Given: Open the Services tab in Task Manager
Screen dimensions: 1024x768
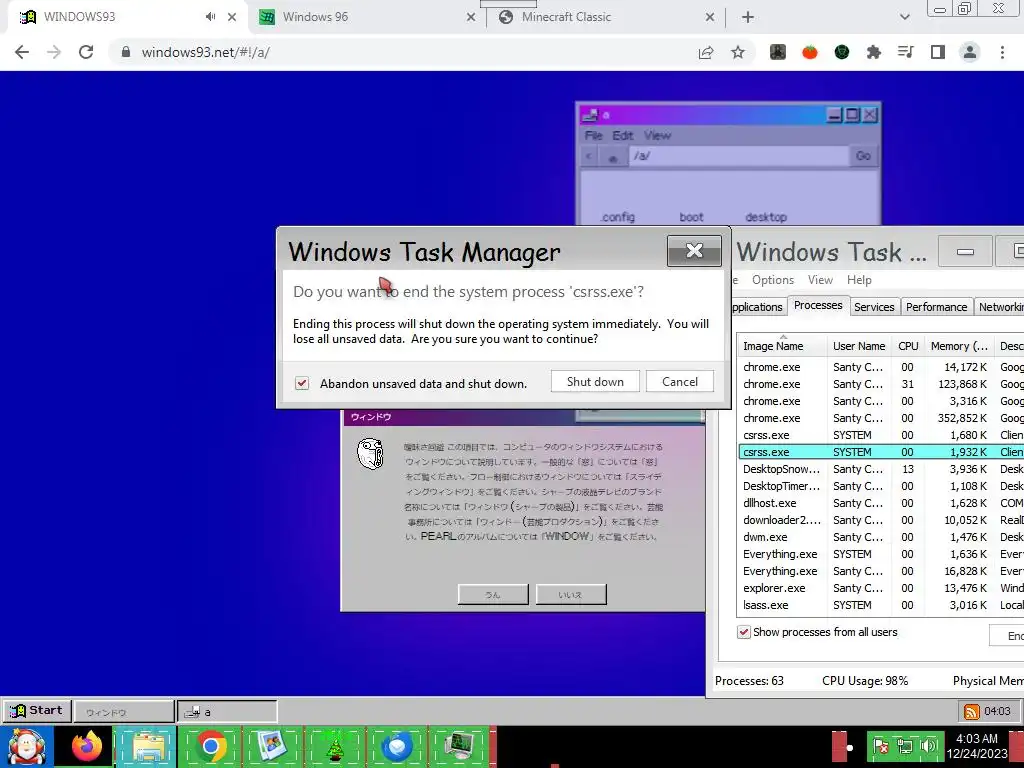Looking at the screenshot, I should coord(874,307).
